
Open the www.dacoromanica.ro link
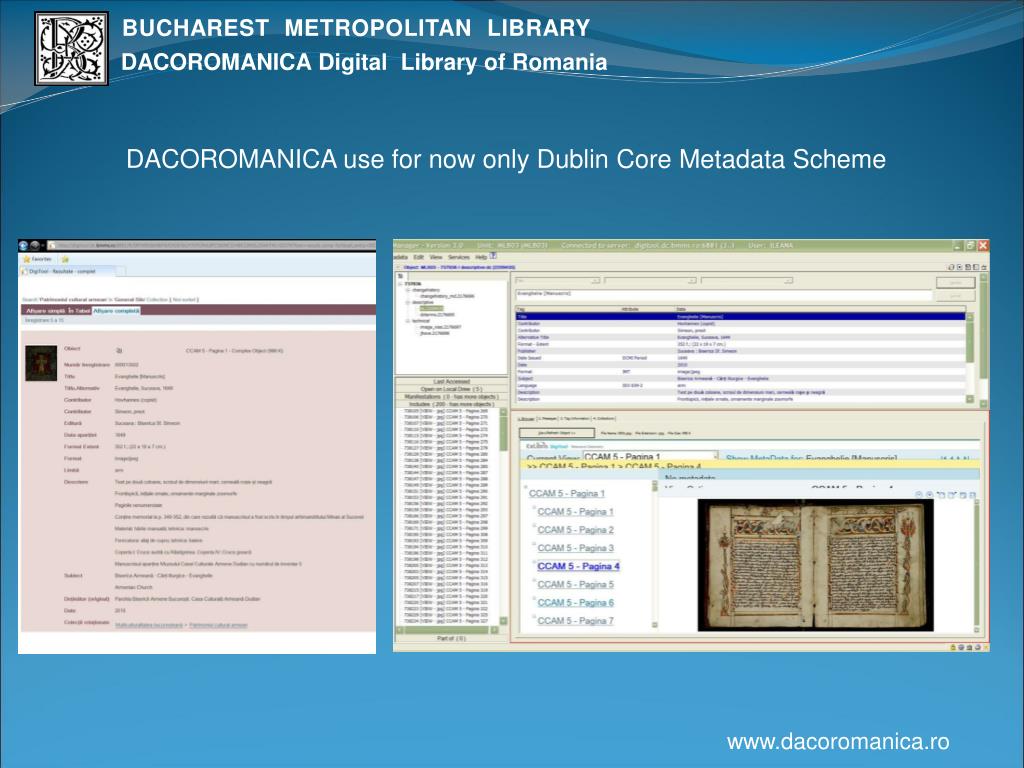pyautogui.click(x=838, y=742)
